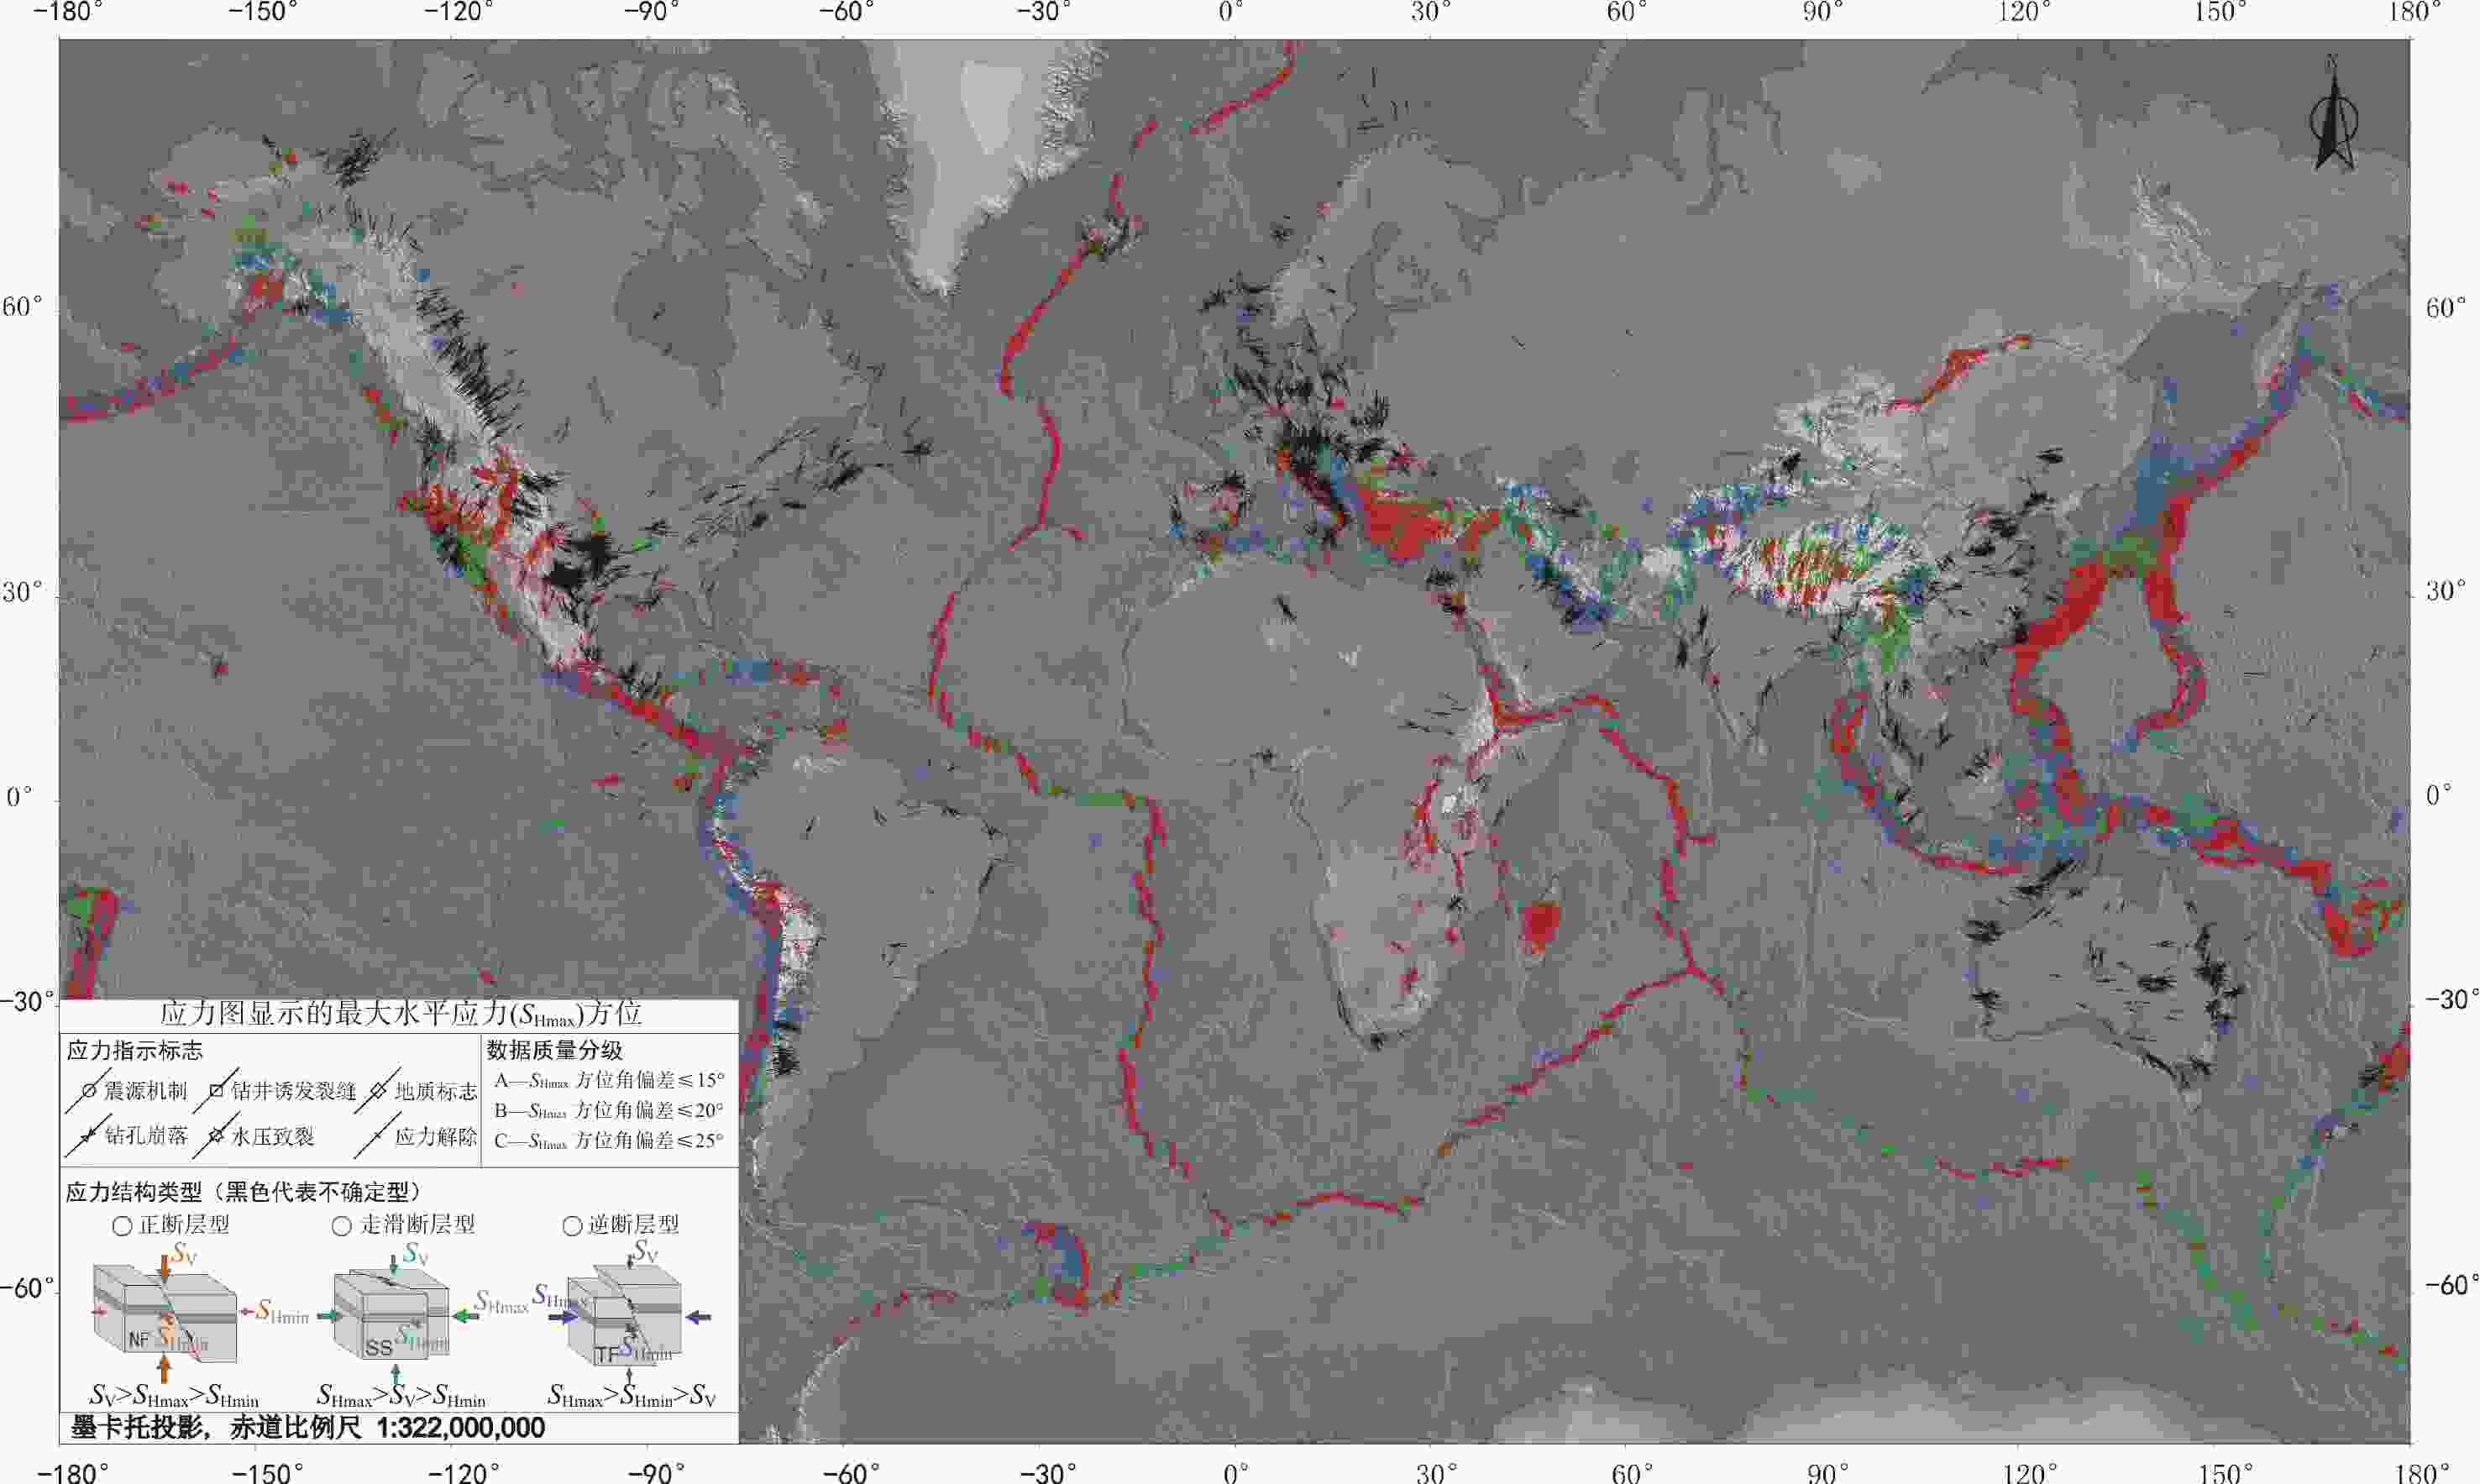Click the 数据质量分级 section heading
This screenshot has width=2480, height=1484.
[554, 1051]
